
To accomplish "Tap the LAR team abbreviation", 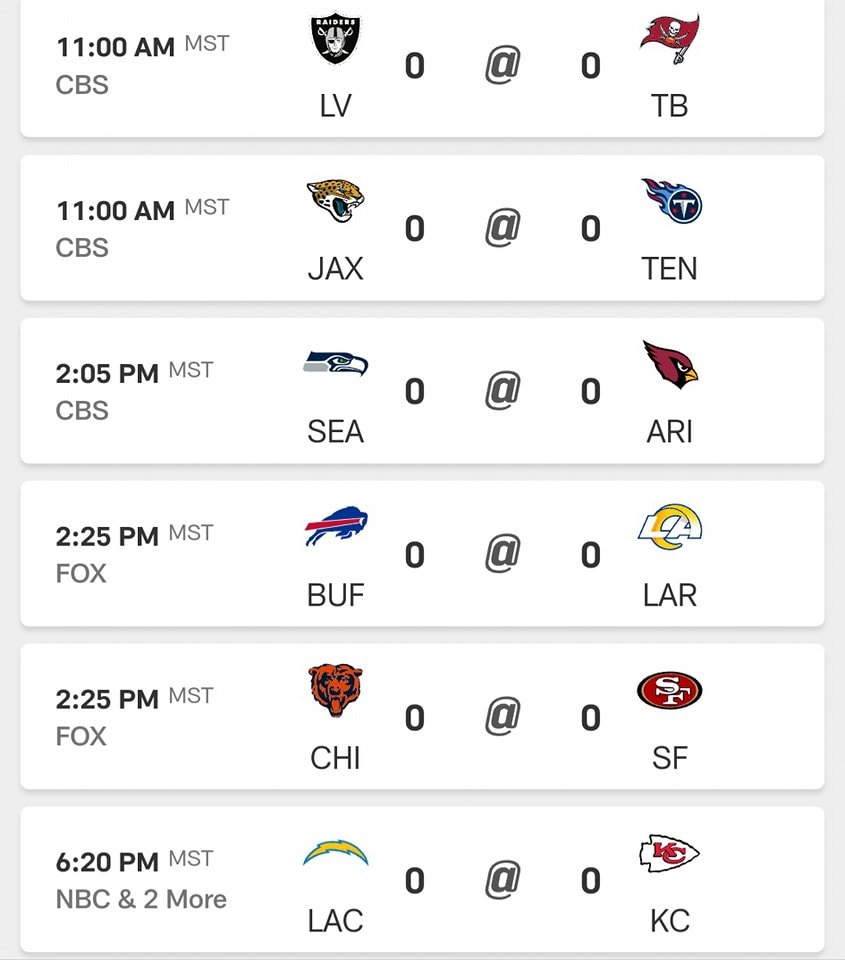I will 670,595.
